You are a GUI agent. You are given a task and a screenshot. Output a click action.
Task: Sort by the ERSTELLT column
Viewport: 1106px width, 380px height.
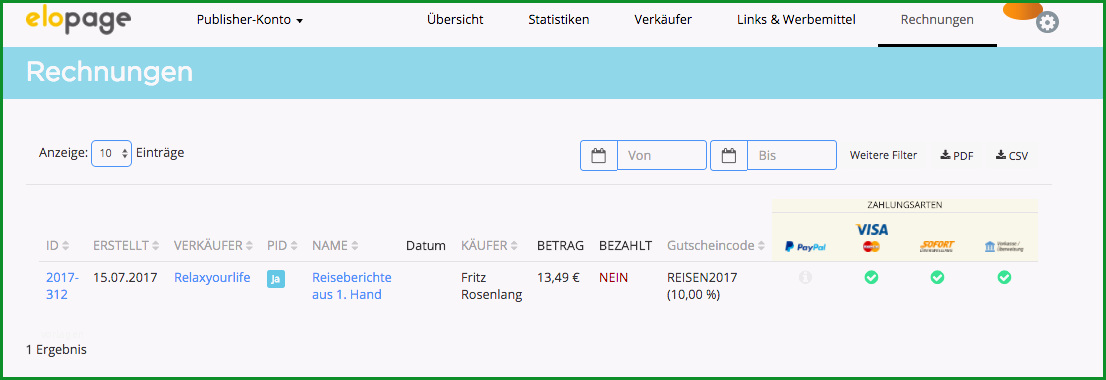coord(126,246)
